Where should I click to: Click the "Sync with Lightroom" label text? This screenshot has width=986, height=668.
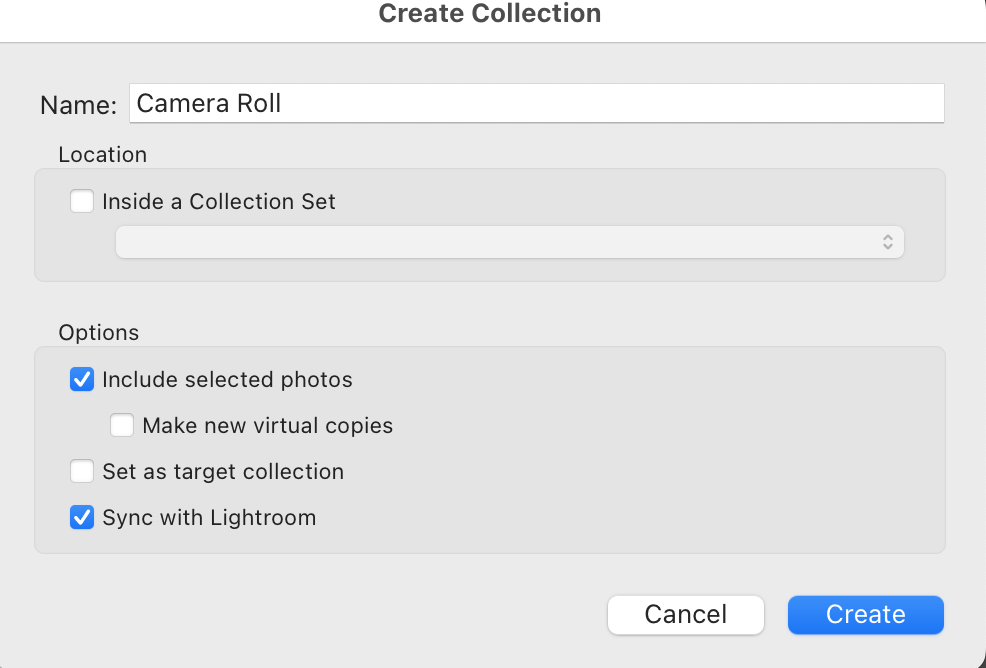tap(209, 518)
